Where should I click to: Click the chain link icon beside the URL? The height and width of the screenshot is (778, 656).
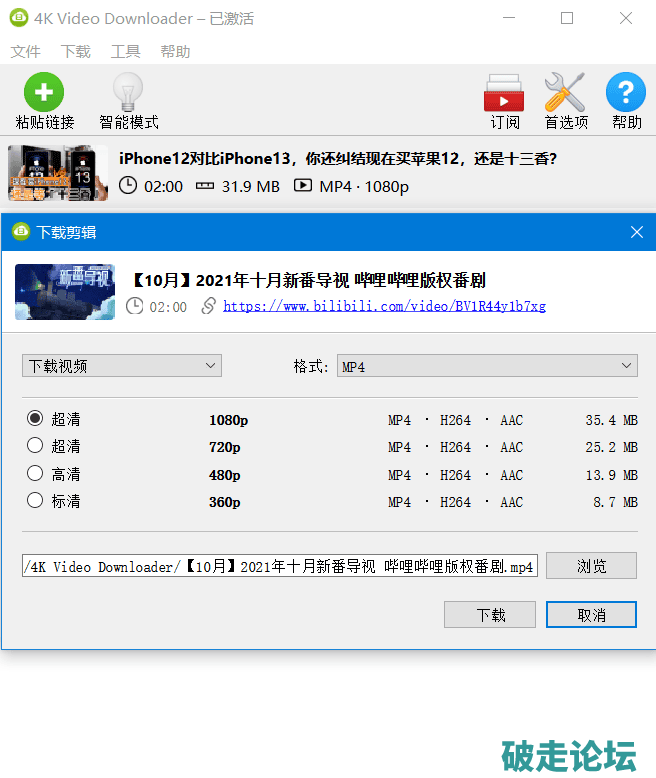pyautogui.click(x=208, y=307)
